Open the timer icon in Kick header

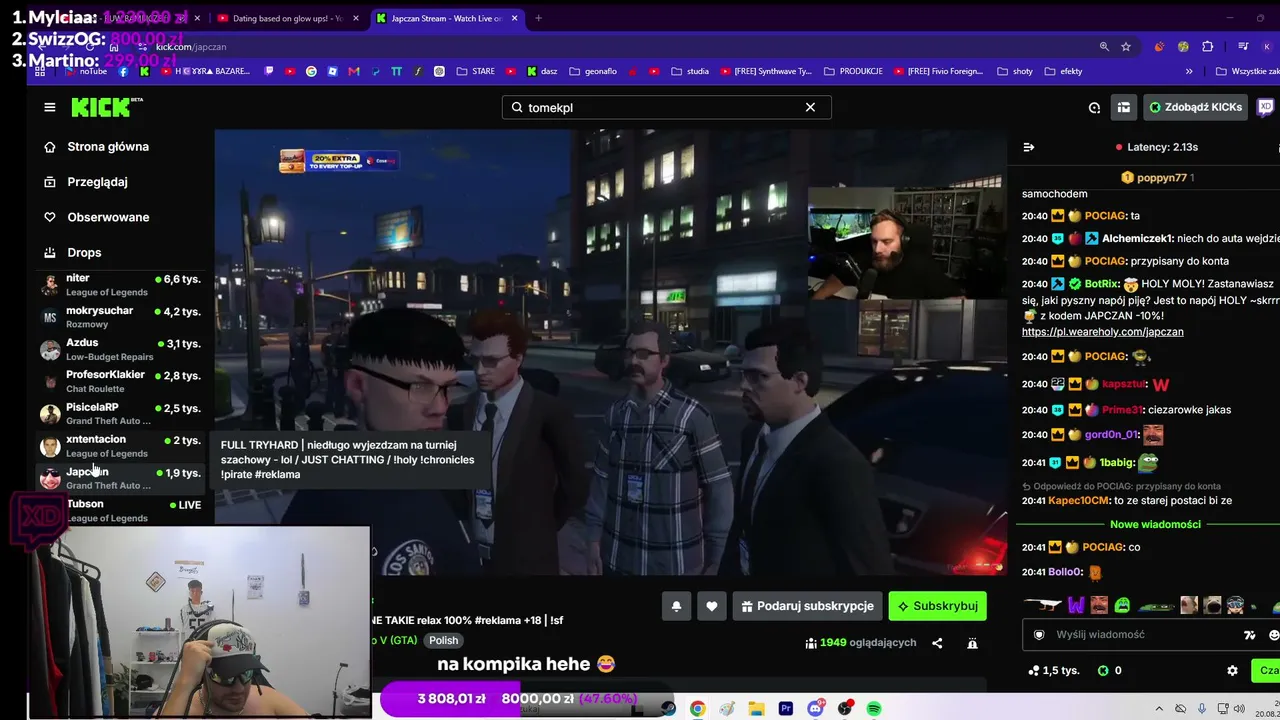[x=1094, y=107]
